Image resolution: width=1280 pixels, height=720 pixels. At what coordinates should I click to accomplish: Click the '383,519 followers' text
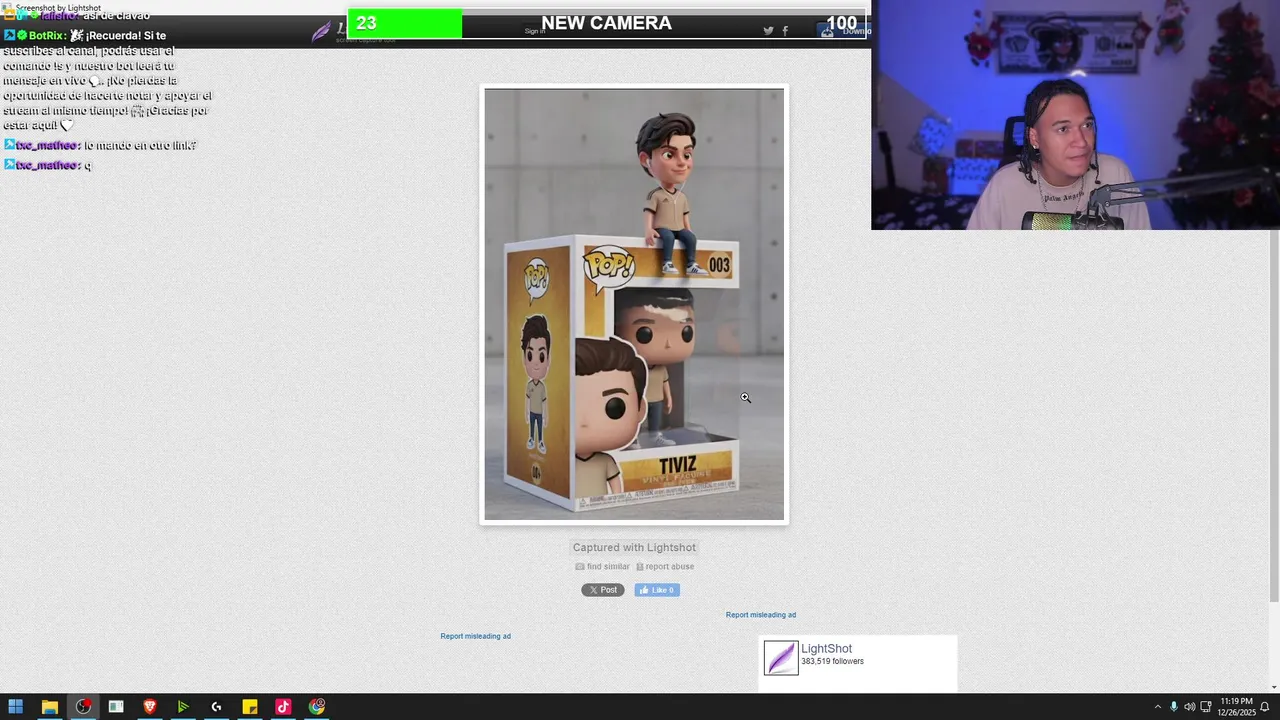pyautogui.click(x=832, y=661)
